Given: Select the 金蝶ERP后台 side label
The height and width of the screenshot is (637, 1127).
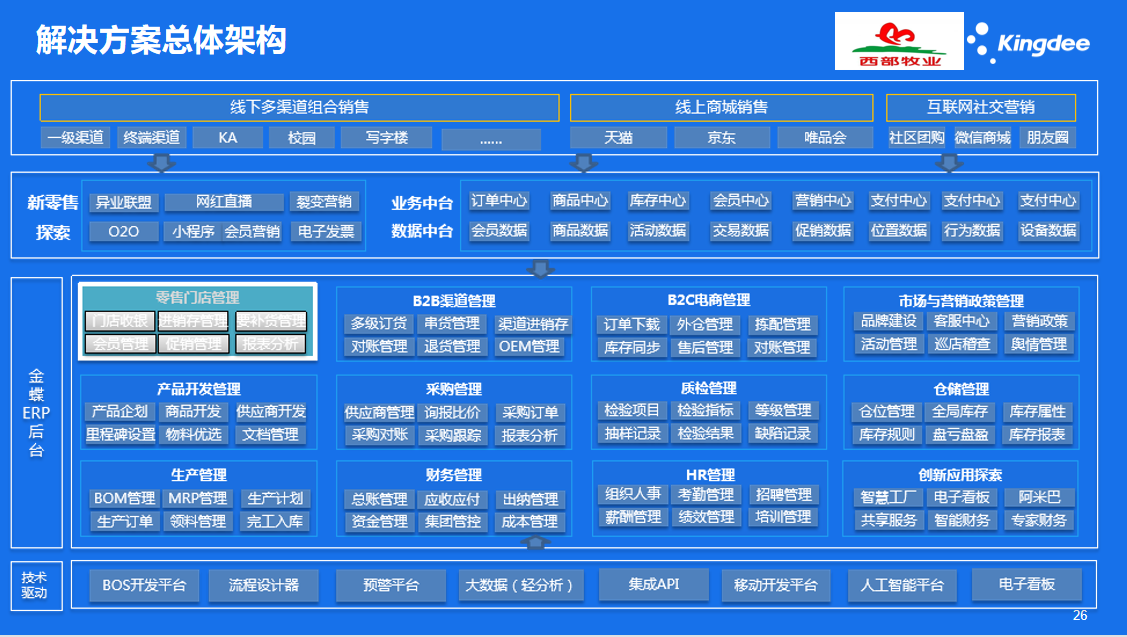Looking at the screenshot, I should pyautogui.click(x=36, y=411).
